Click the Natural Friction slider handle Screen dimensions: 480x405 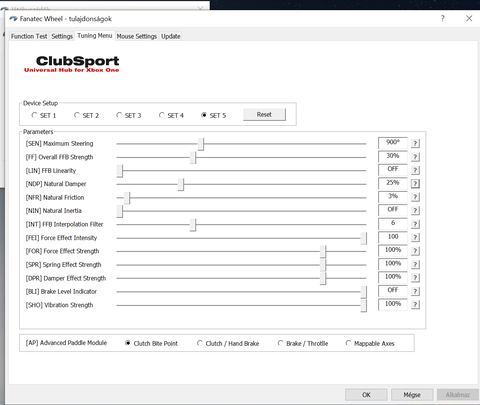[x=127, y=198]
